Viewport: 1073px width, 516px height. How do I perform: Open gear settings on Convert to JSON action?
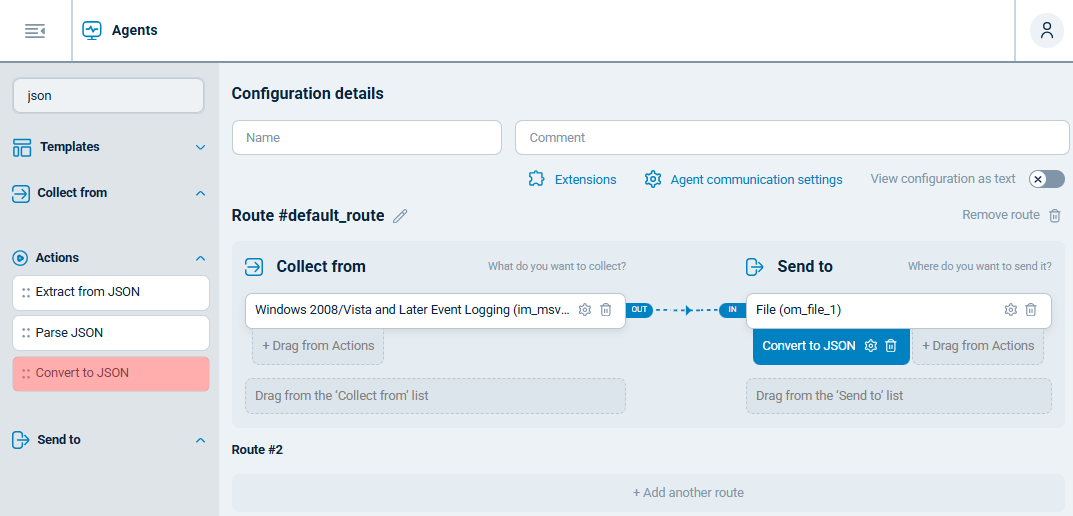[x=871, y=346]
